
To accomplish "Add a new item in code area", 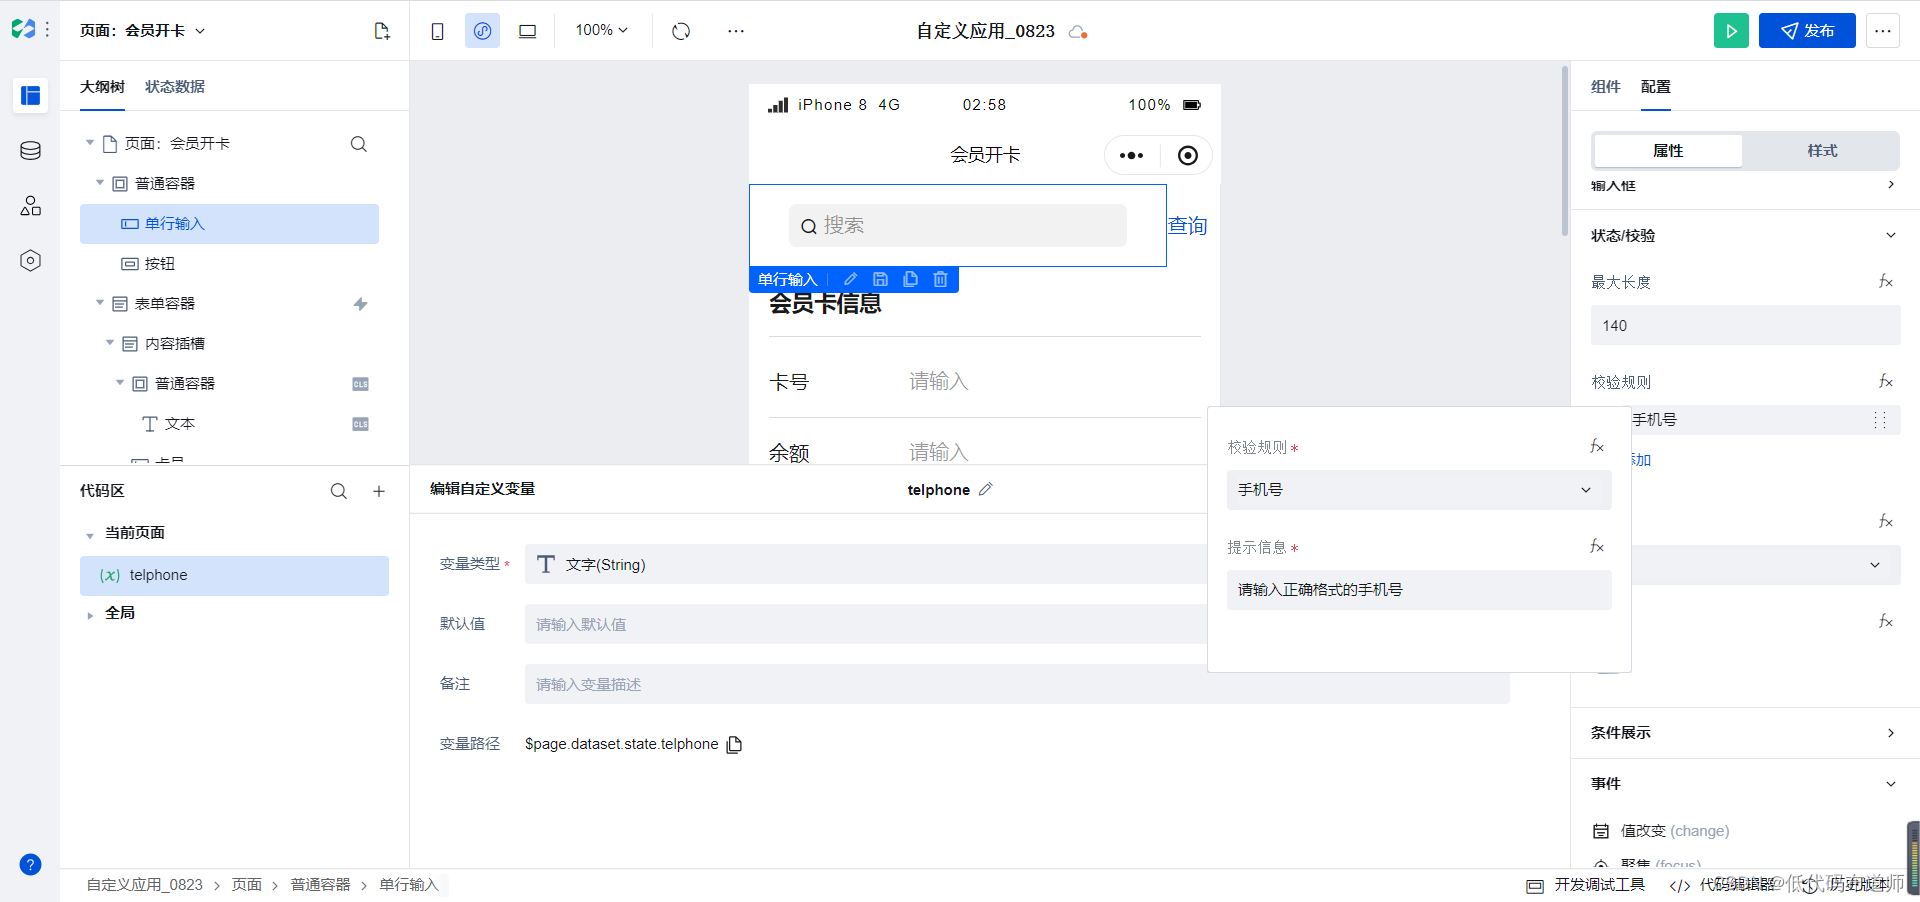I will pyautogui.click(x=379, y=491).
